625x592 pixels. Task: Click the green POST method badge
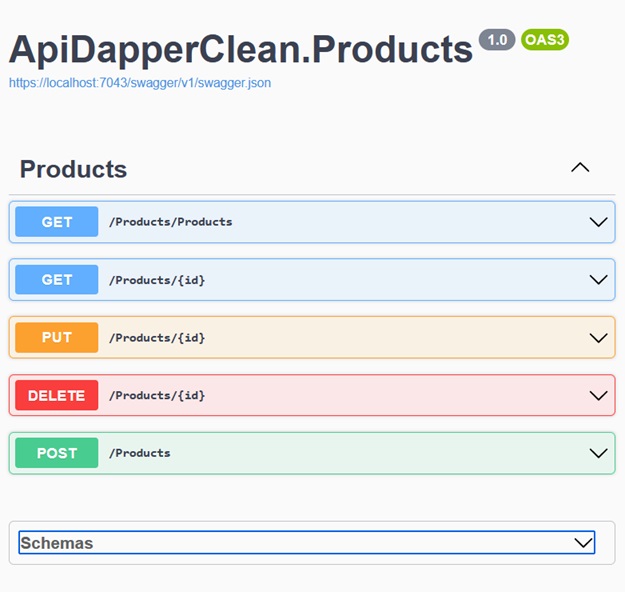coord(57,453)
